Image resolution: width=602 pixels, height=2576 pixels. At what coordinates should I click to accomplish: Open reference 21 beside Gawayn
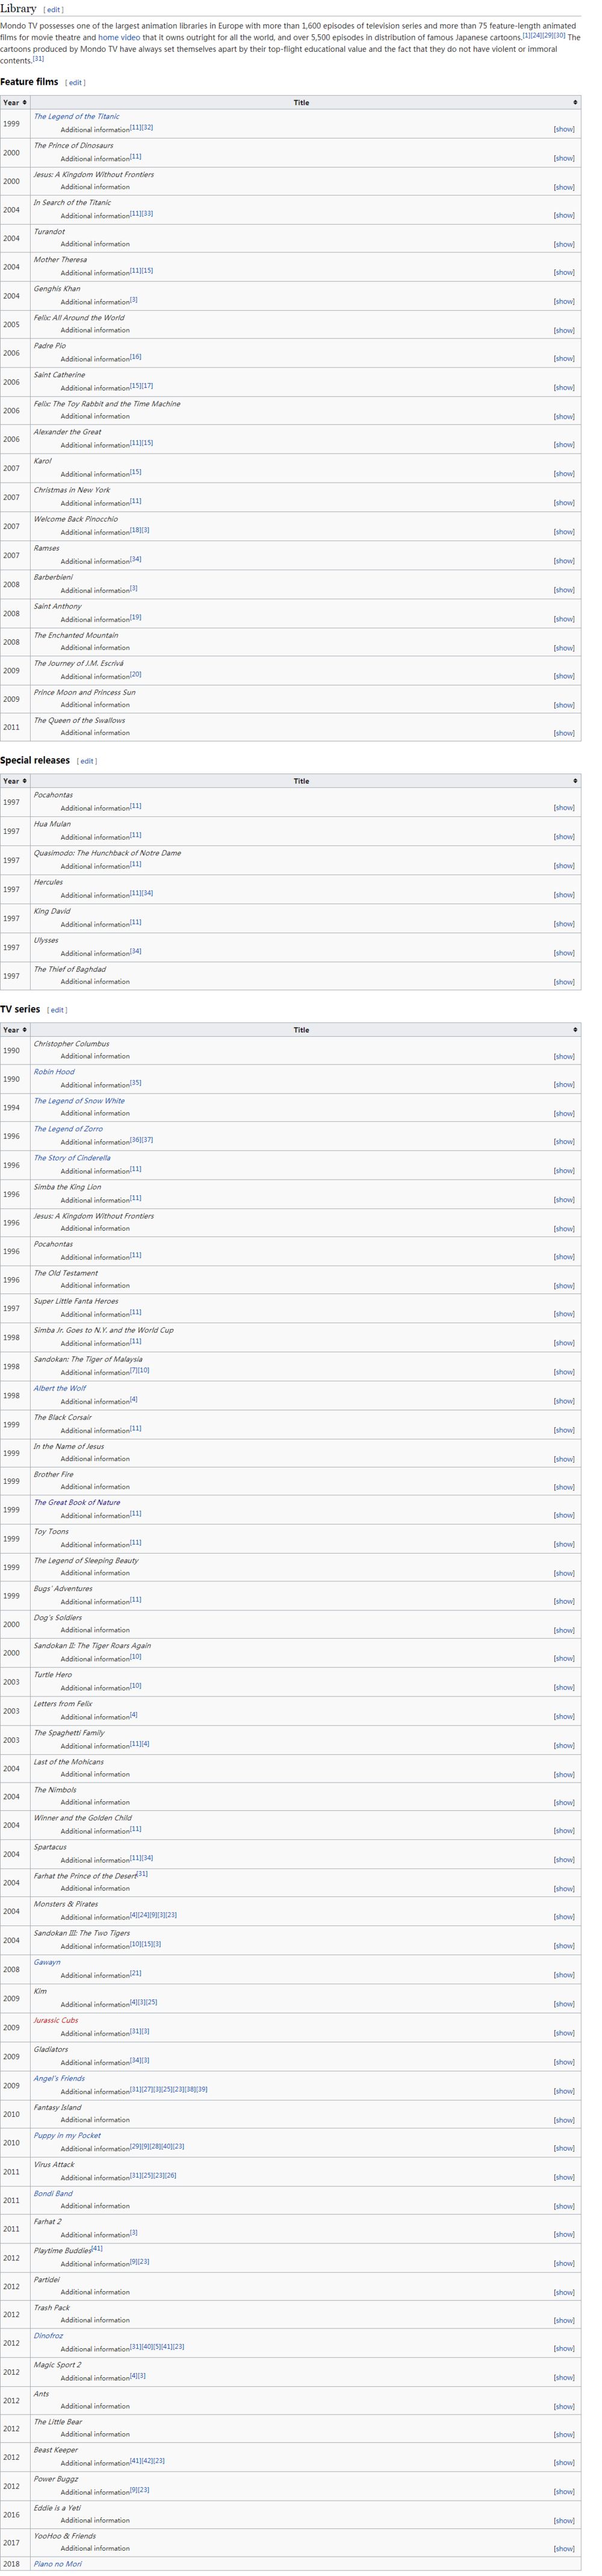(136, 1973)
